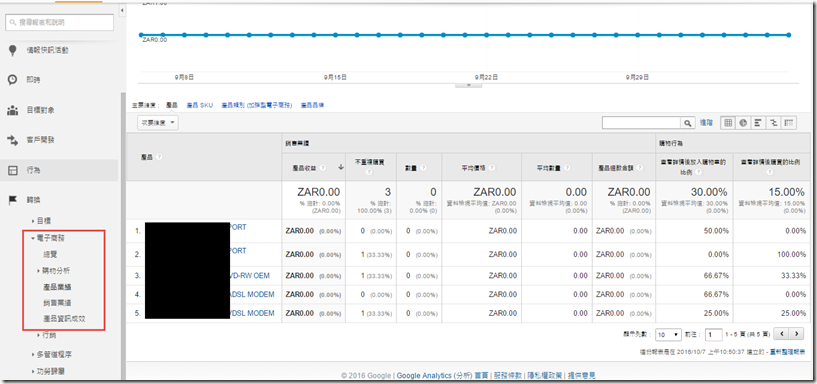
Task: Collapse the sidebar with the left arrow
Action: coord(122,10)
